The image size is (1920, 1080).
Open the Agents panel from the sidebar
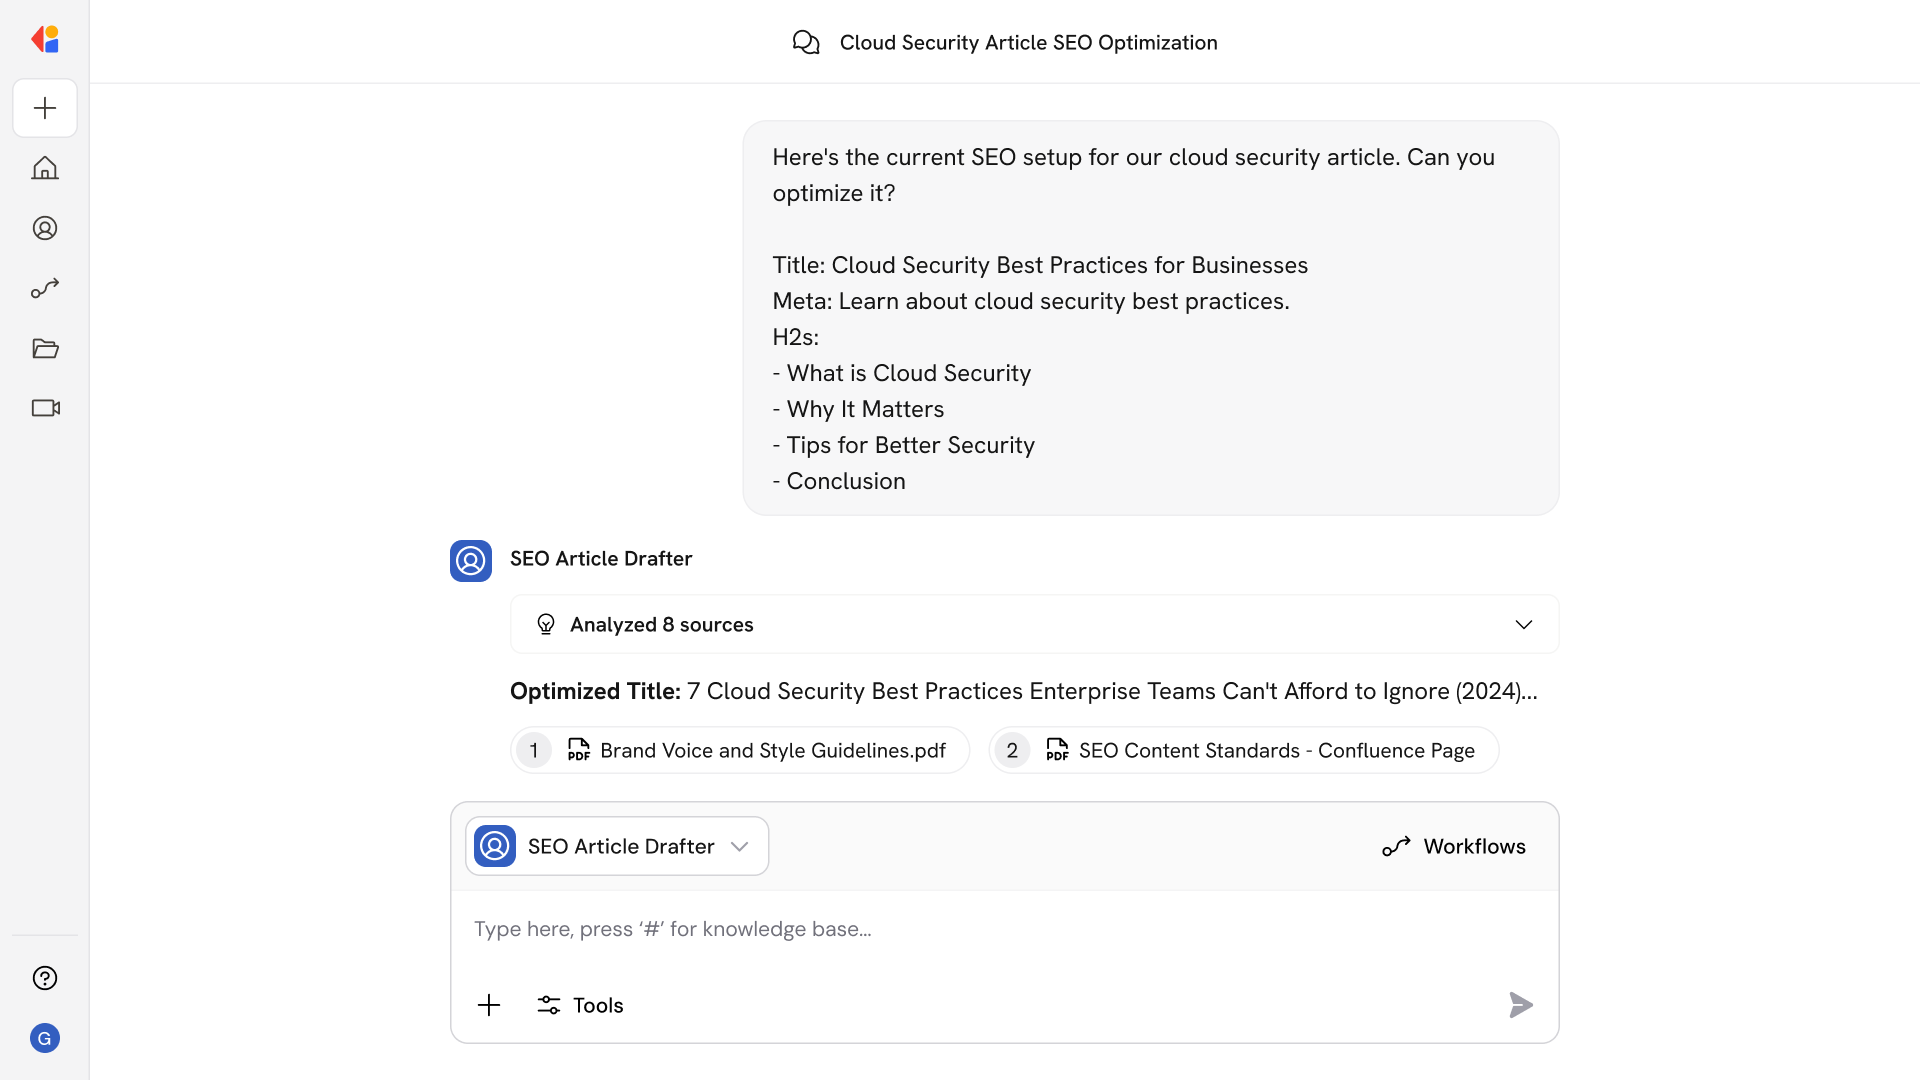tap(45, 228)
